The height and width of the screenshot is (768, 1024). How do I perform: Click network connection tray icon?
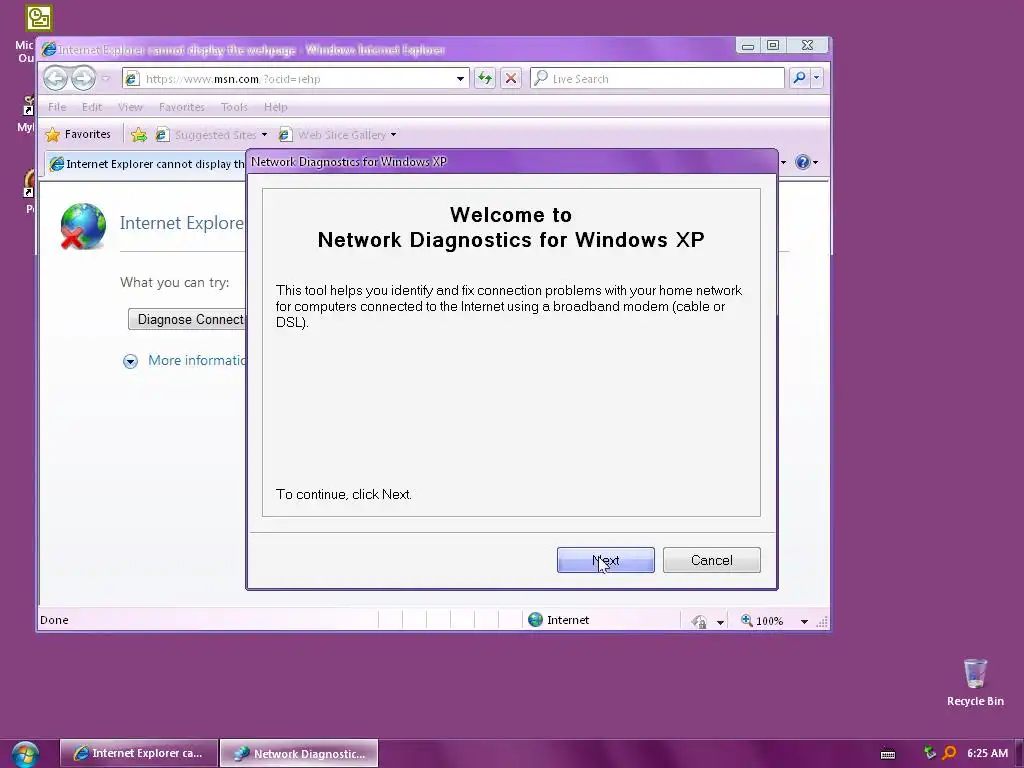930,753
